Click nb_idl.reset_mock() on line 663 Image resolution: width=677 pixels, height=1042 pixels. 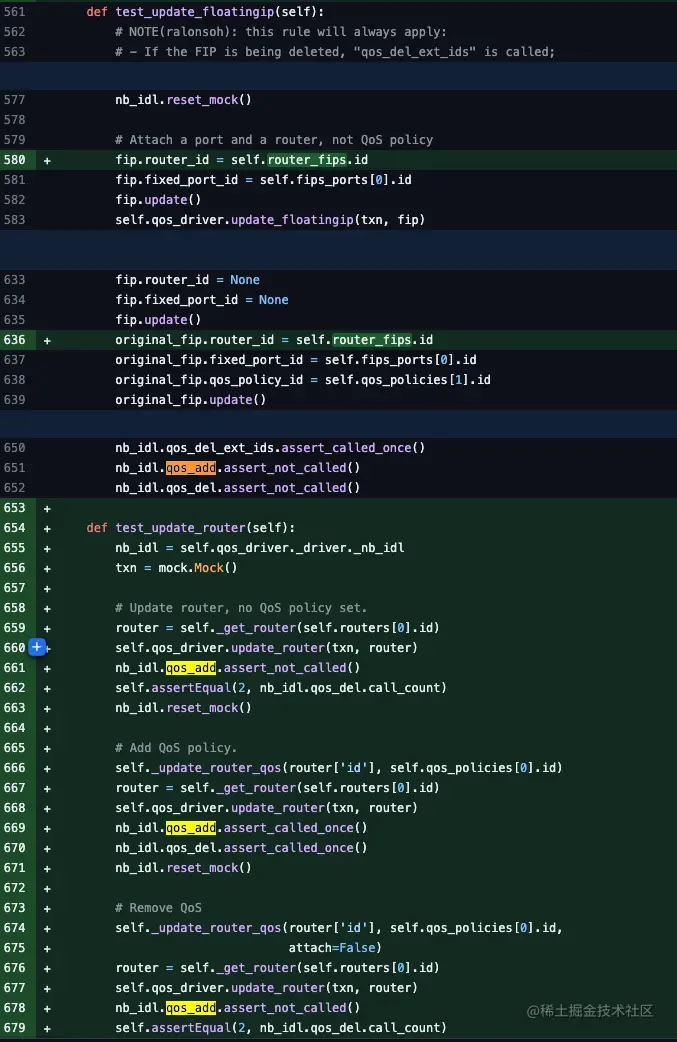coord(183,708)
